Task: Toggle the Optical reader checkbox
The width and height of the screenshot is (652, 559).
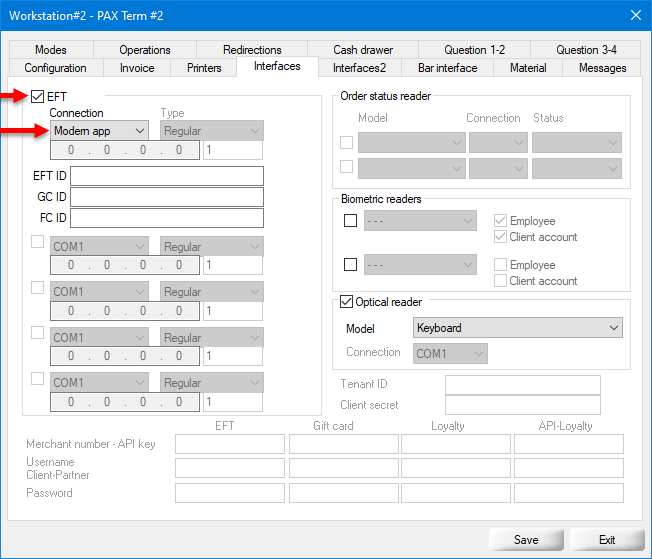Action: 347,302
